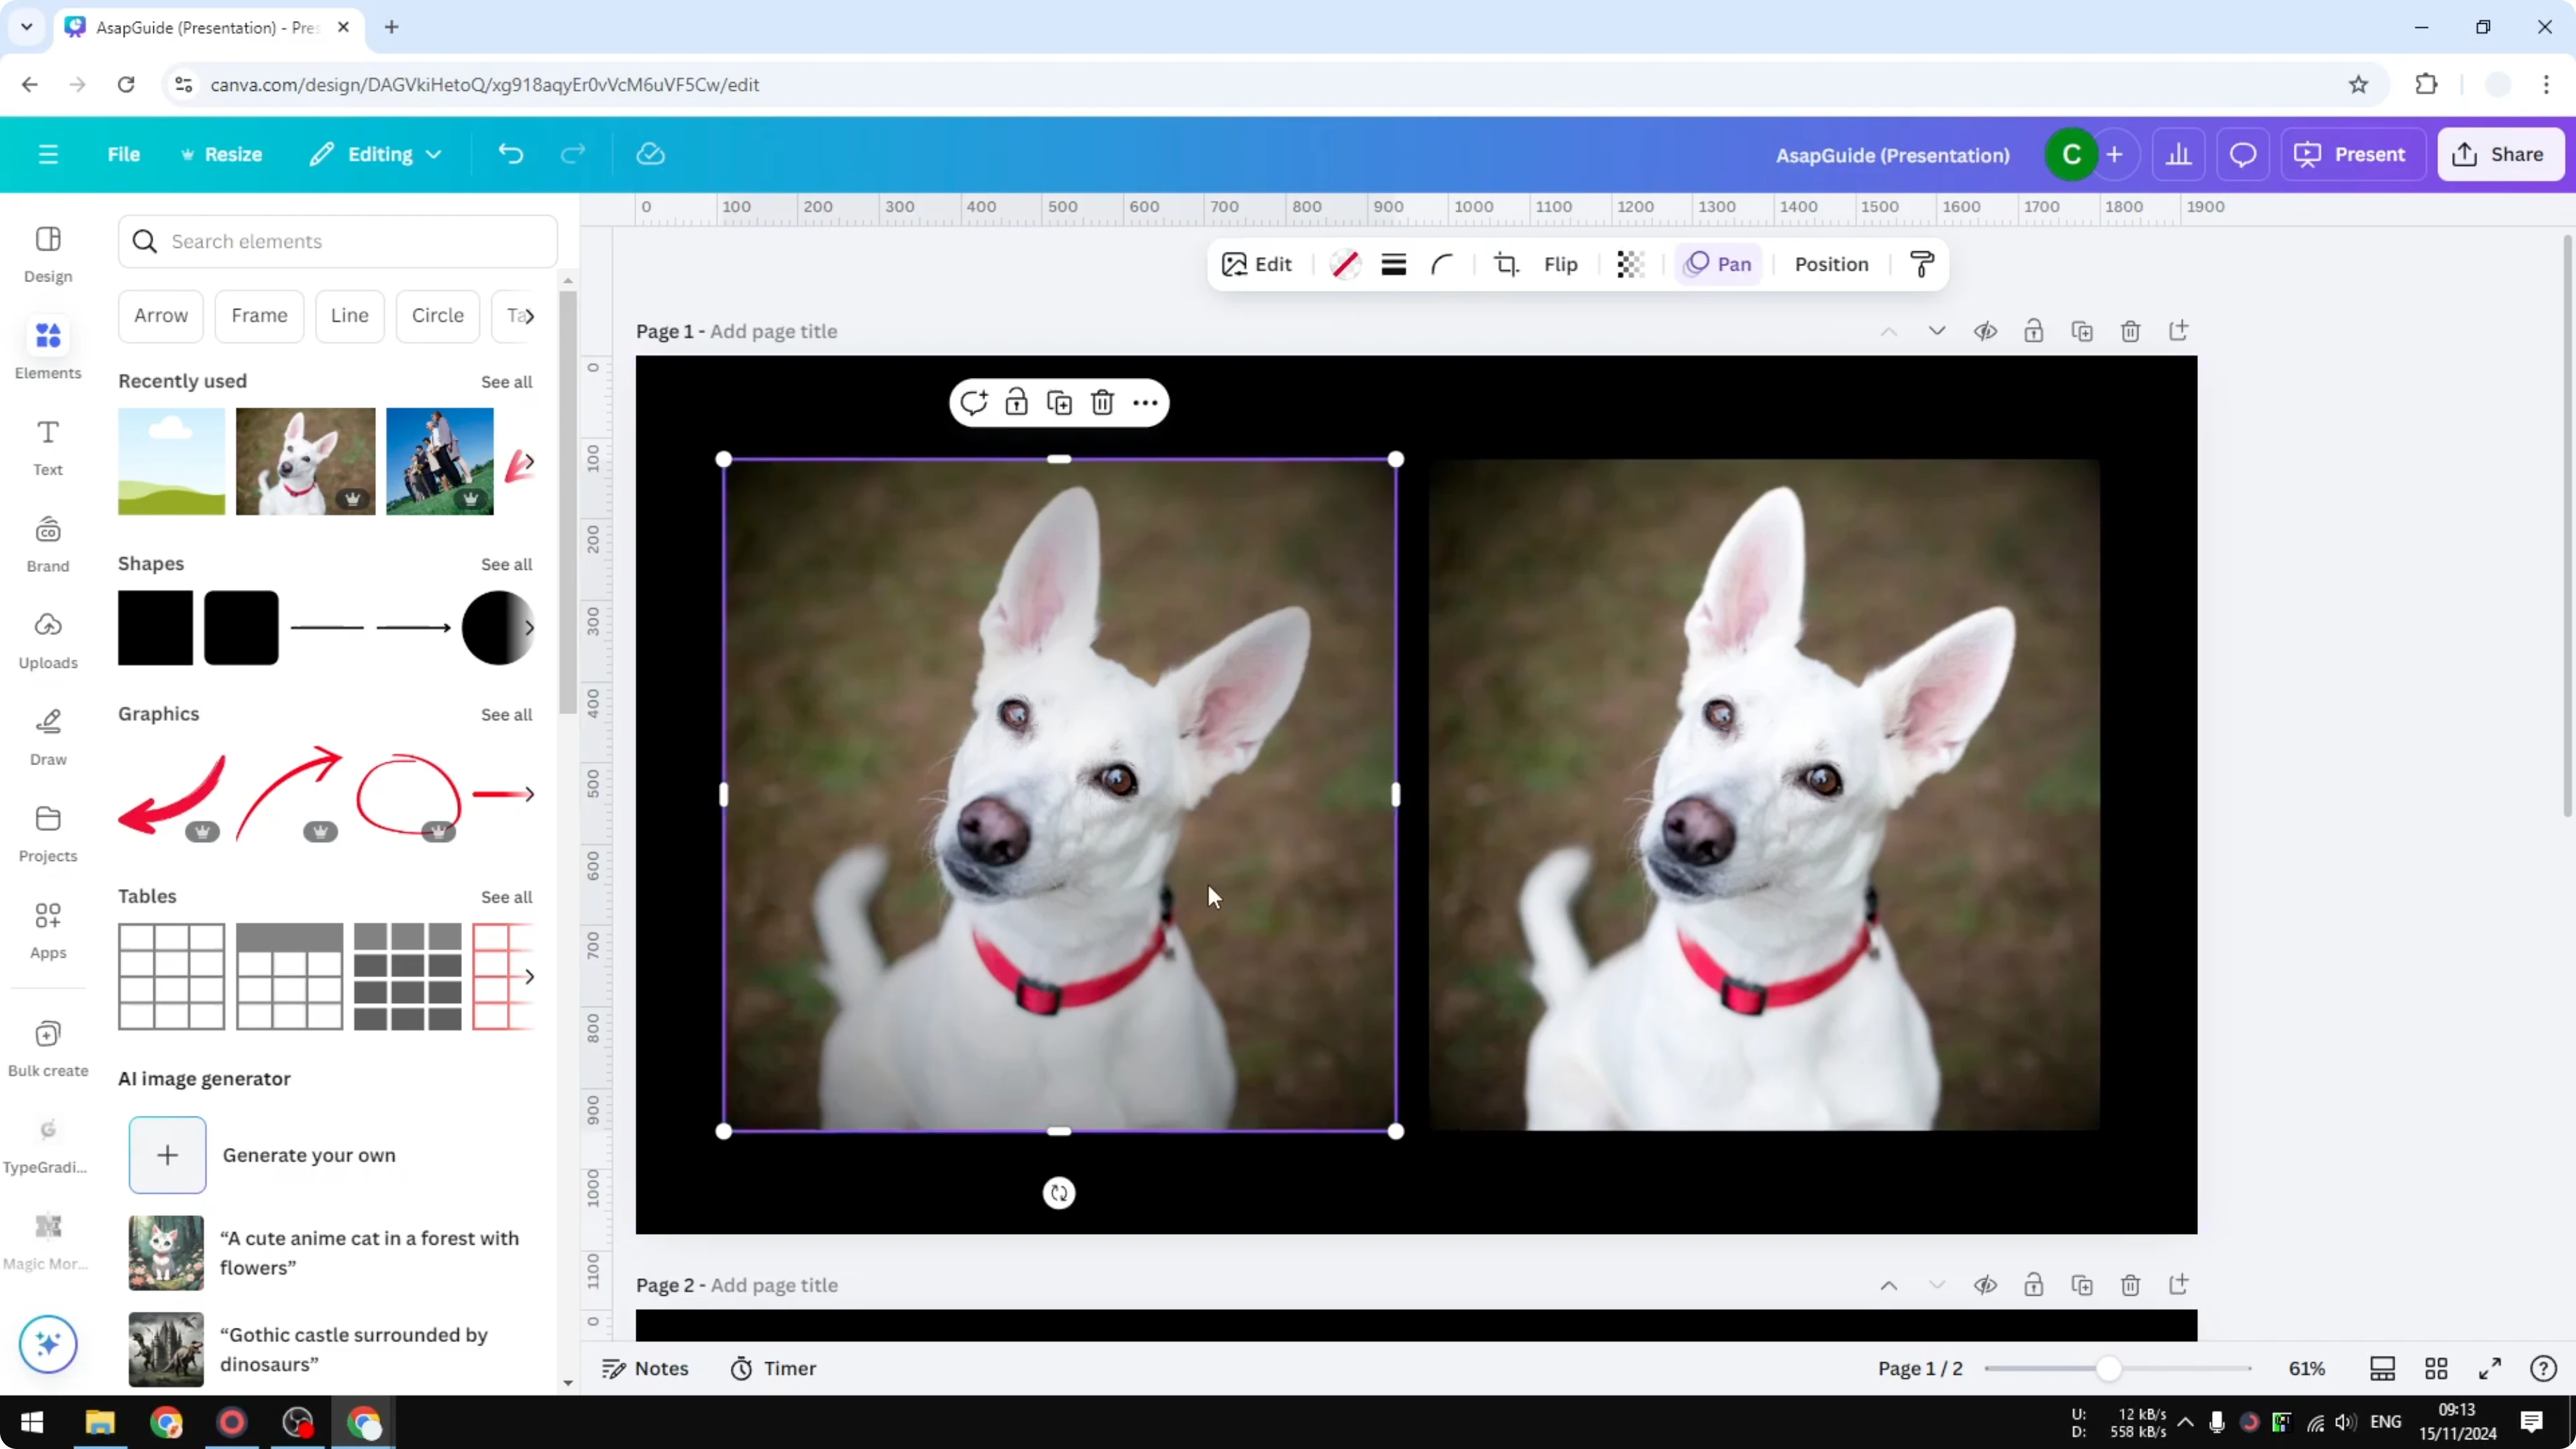Screen dimensions: 2576x1449
Task: Open the File menu
Action: [x=124, y=154]
